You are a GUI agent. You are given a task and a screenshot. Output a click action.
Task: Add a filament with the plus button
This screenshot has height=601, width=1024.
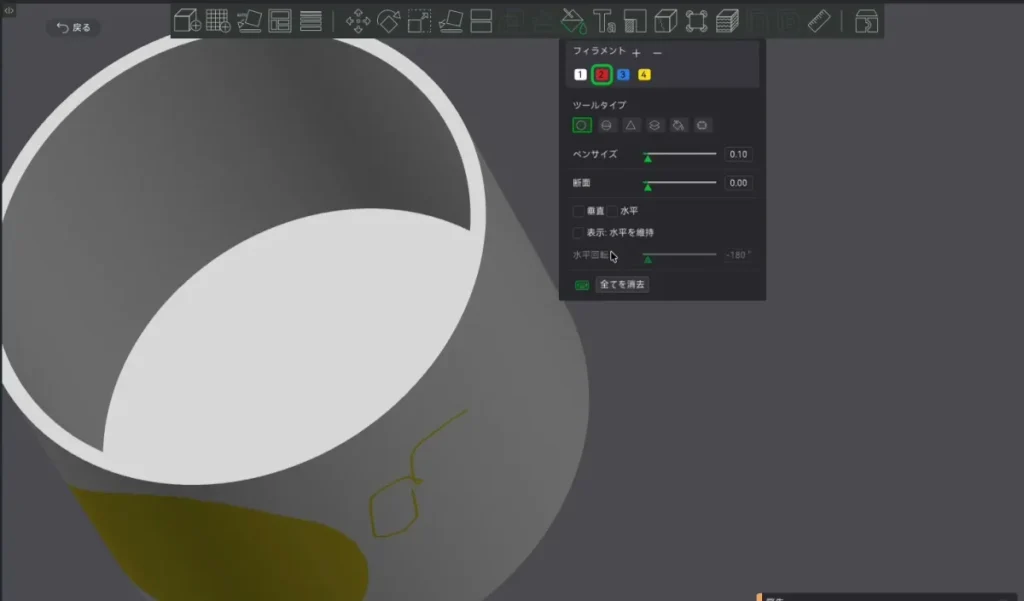pyautogui.click(x=636, y=52)
